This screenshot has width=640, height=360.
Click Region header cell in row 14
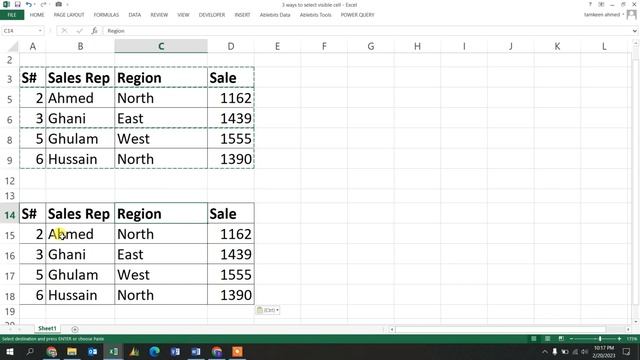161,214
